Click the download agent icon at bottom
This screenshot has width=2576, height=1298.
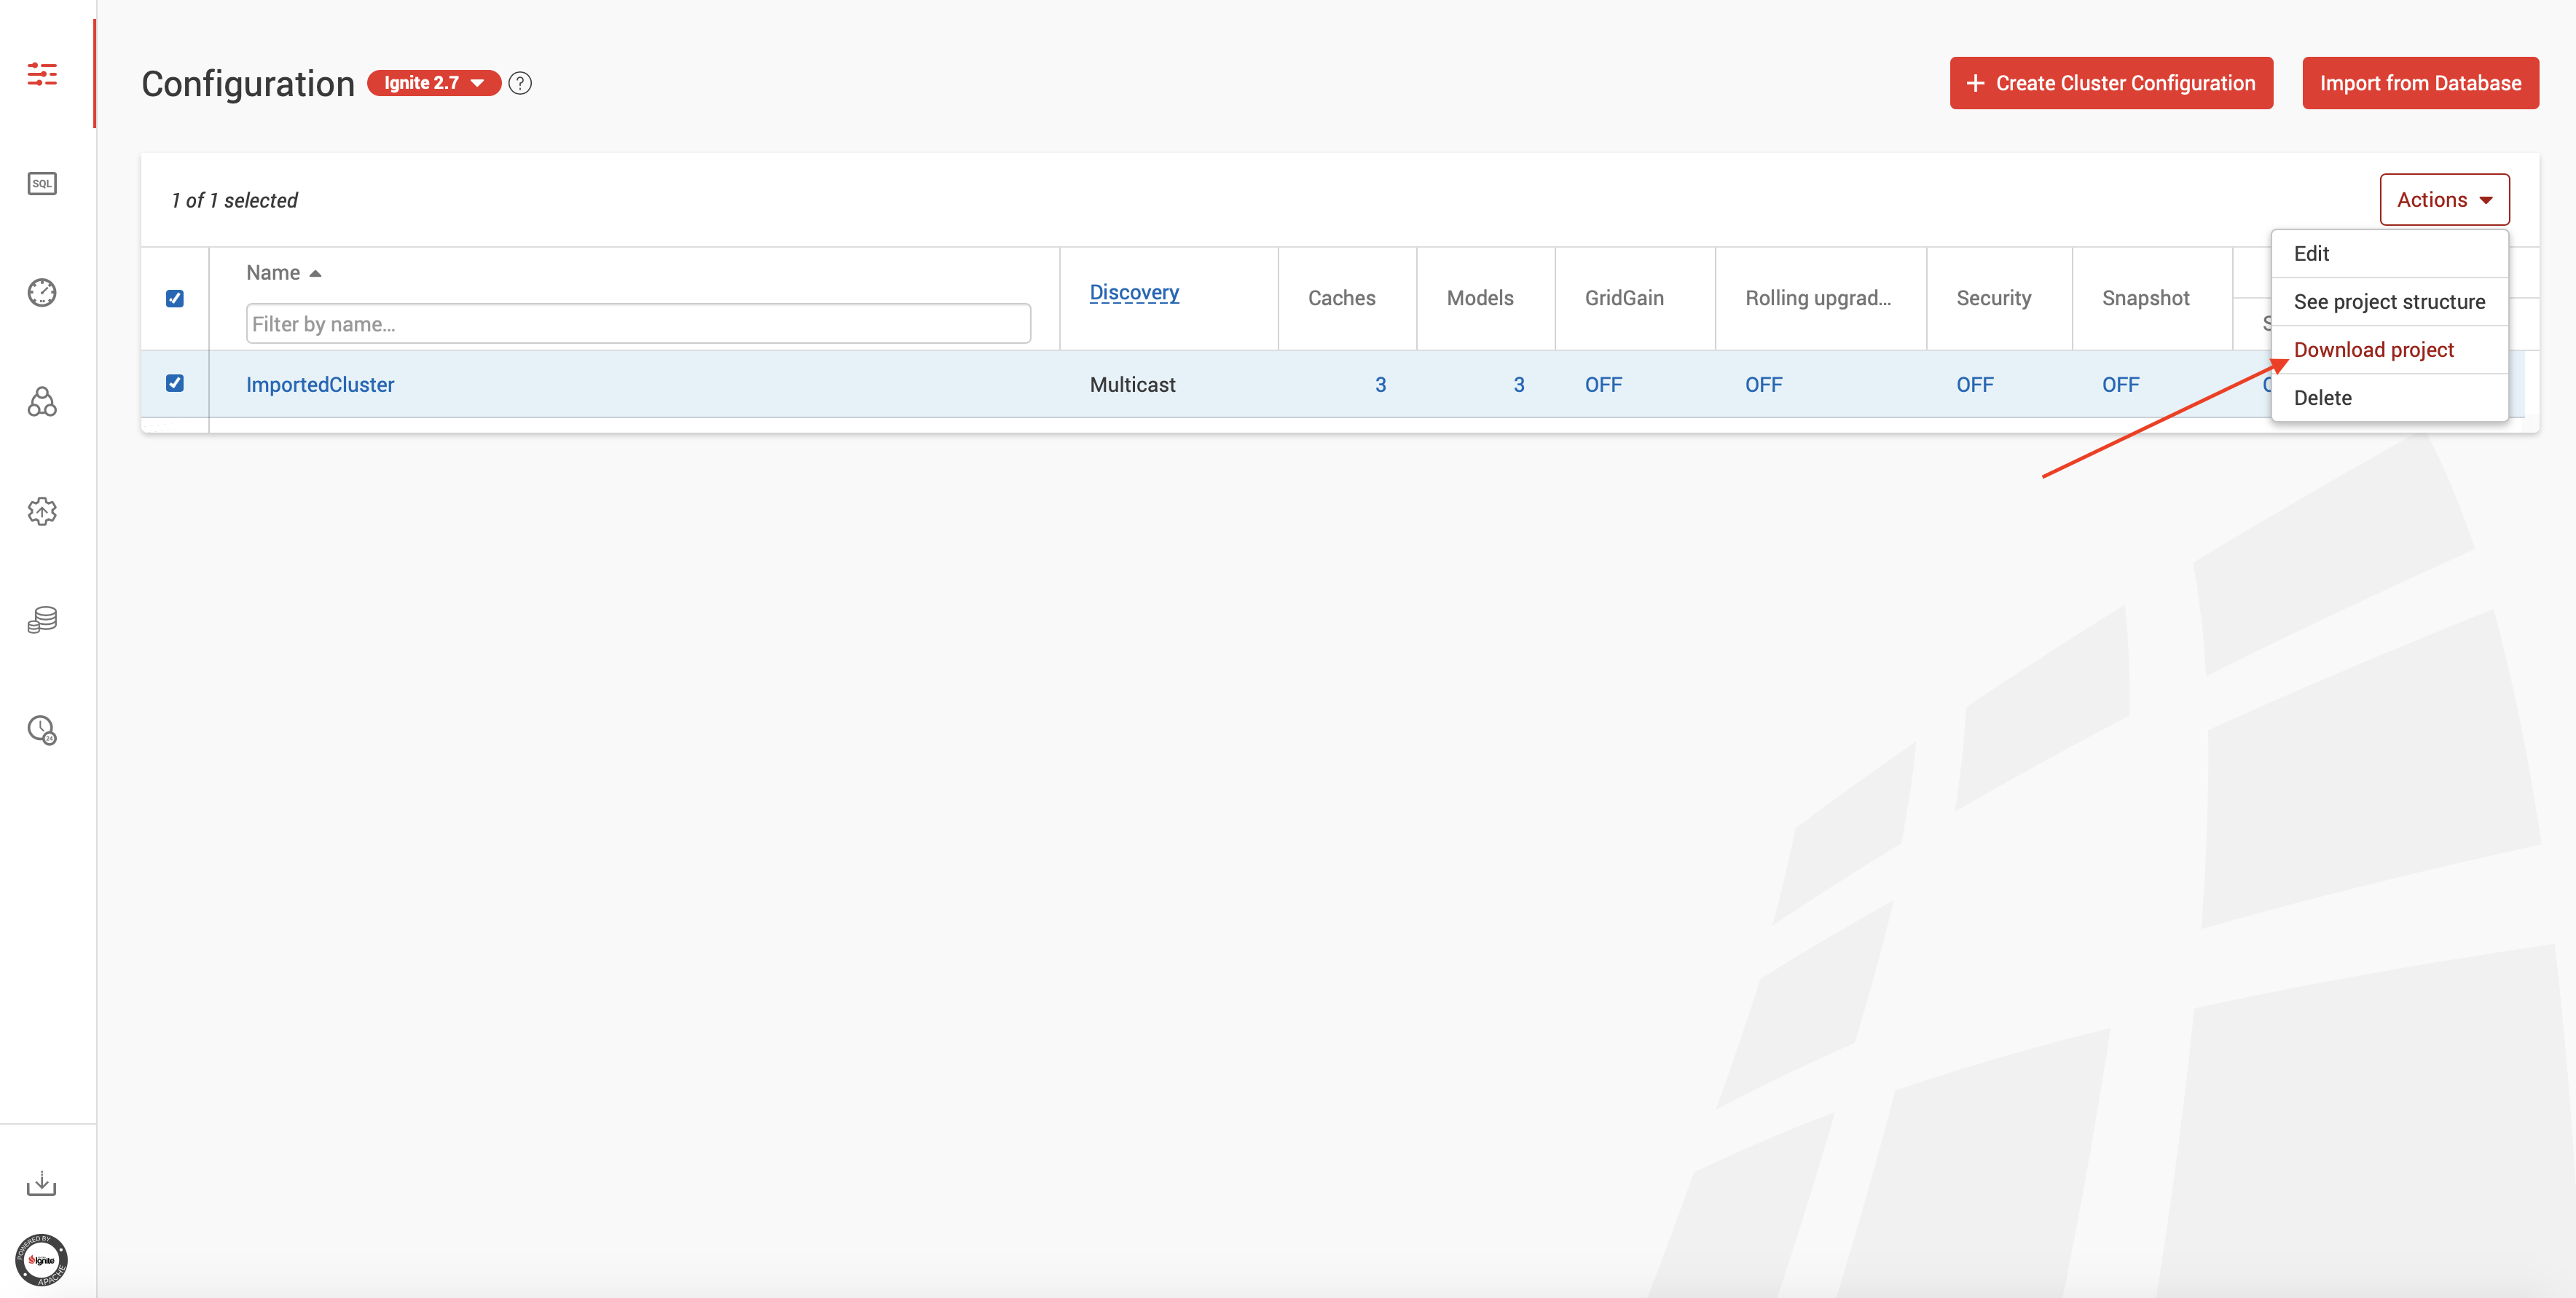(x=42, y=1184)
